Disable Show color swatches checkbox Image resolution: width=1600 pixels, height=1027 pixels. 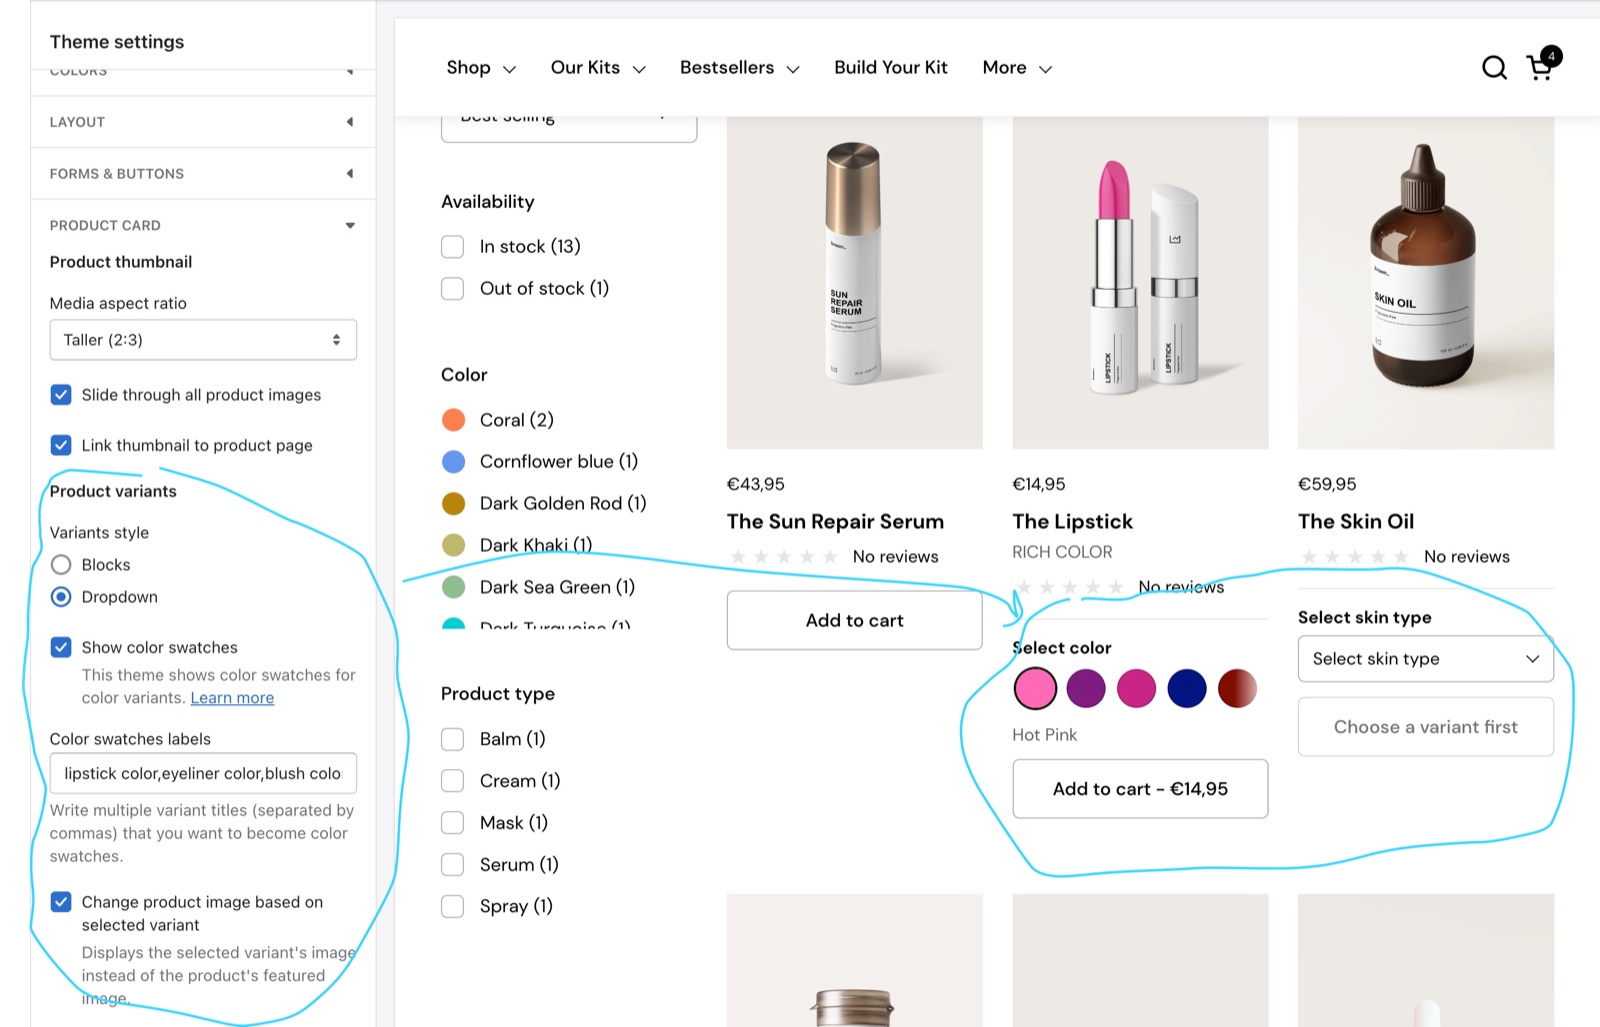point(61,647)
